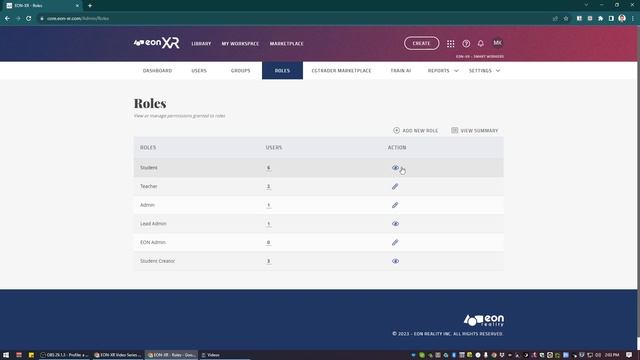The height and width of the screenshot is (360, 640).
Task: Switch to the OBS taskbar window
Action: tap(64, 355)
